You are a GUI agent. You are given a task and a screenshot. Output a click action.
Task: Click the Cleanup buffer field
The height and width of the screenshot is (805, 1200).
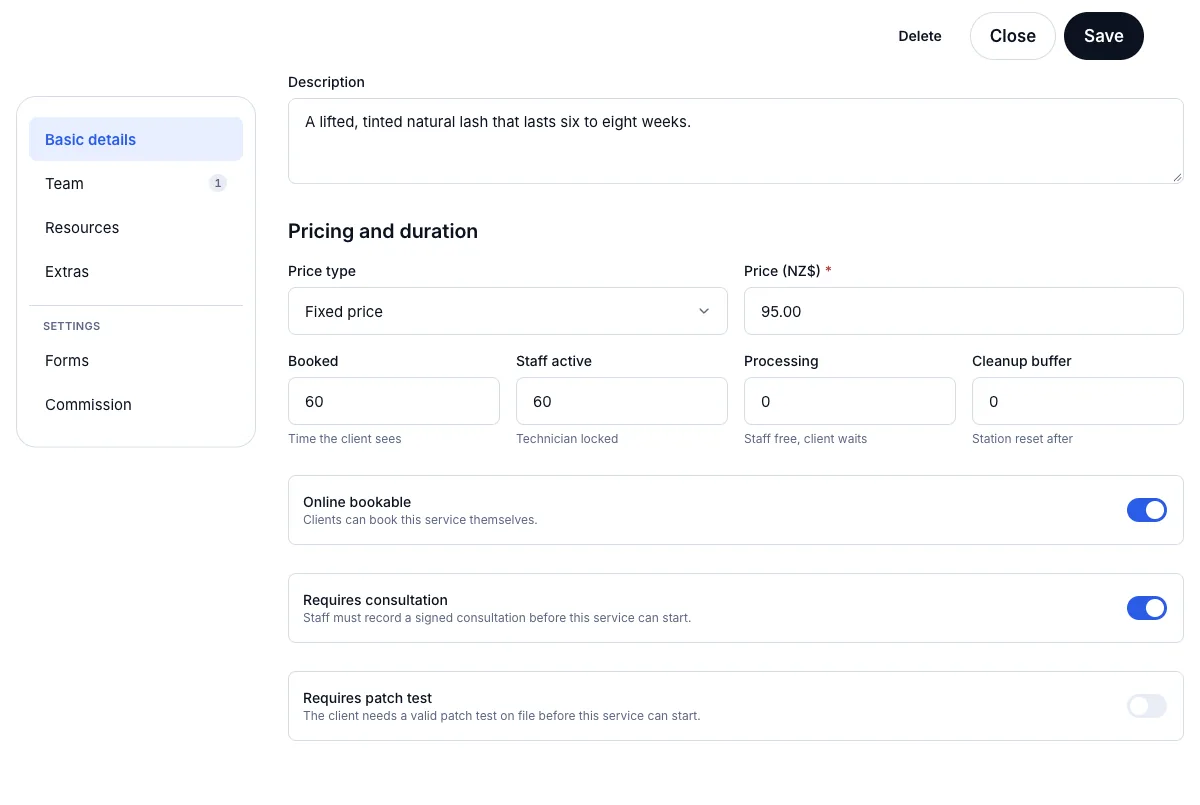pos(1077,401)
